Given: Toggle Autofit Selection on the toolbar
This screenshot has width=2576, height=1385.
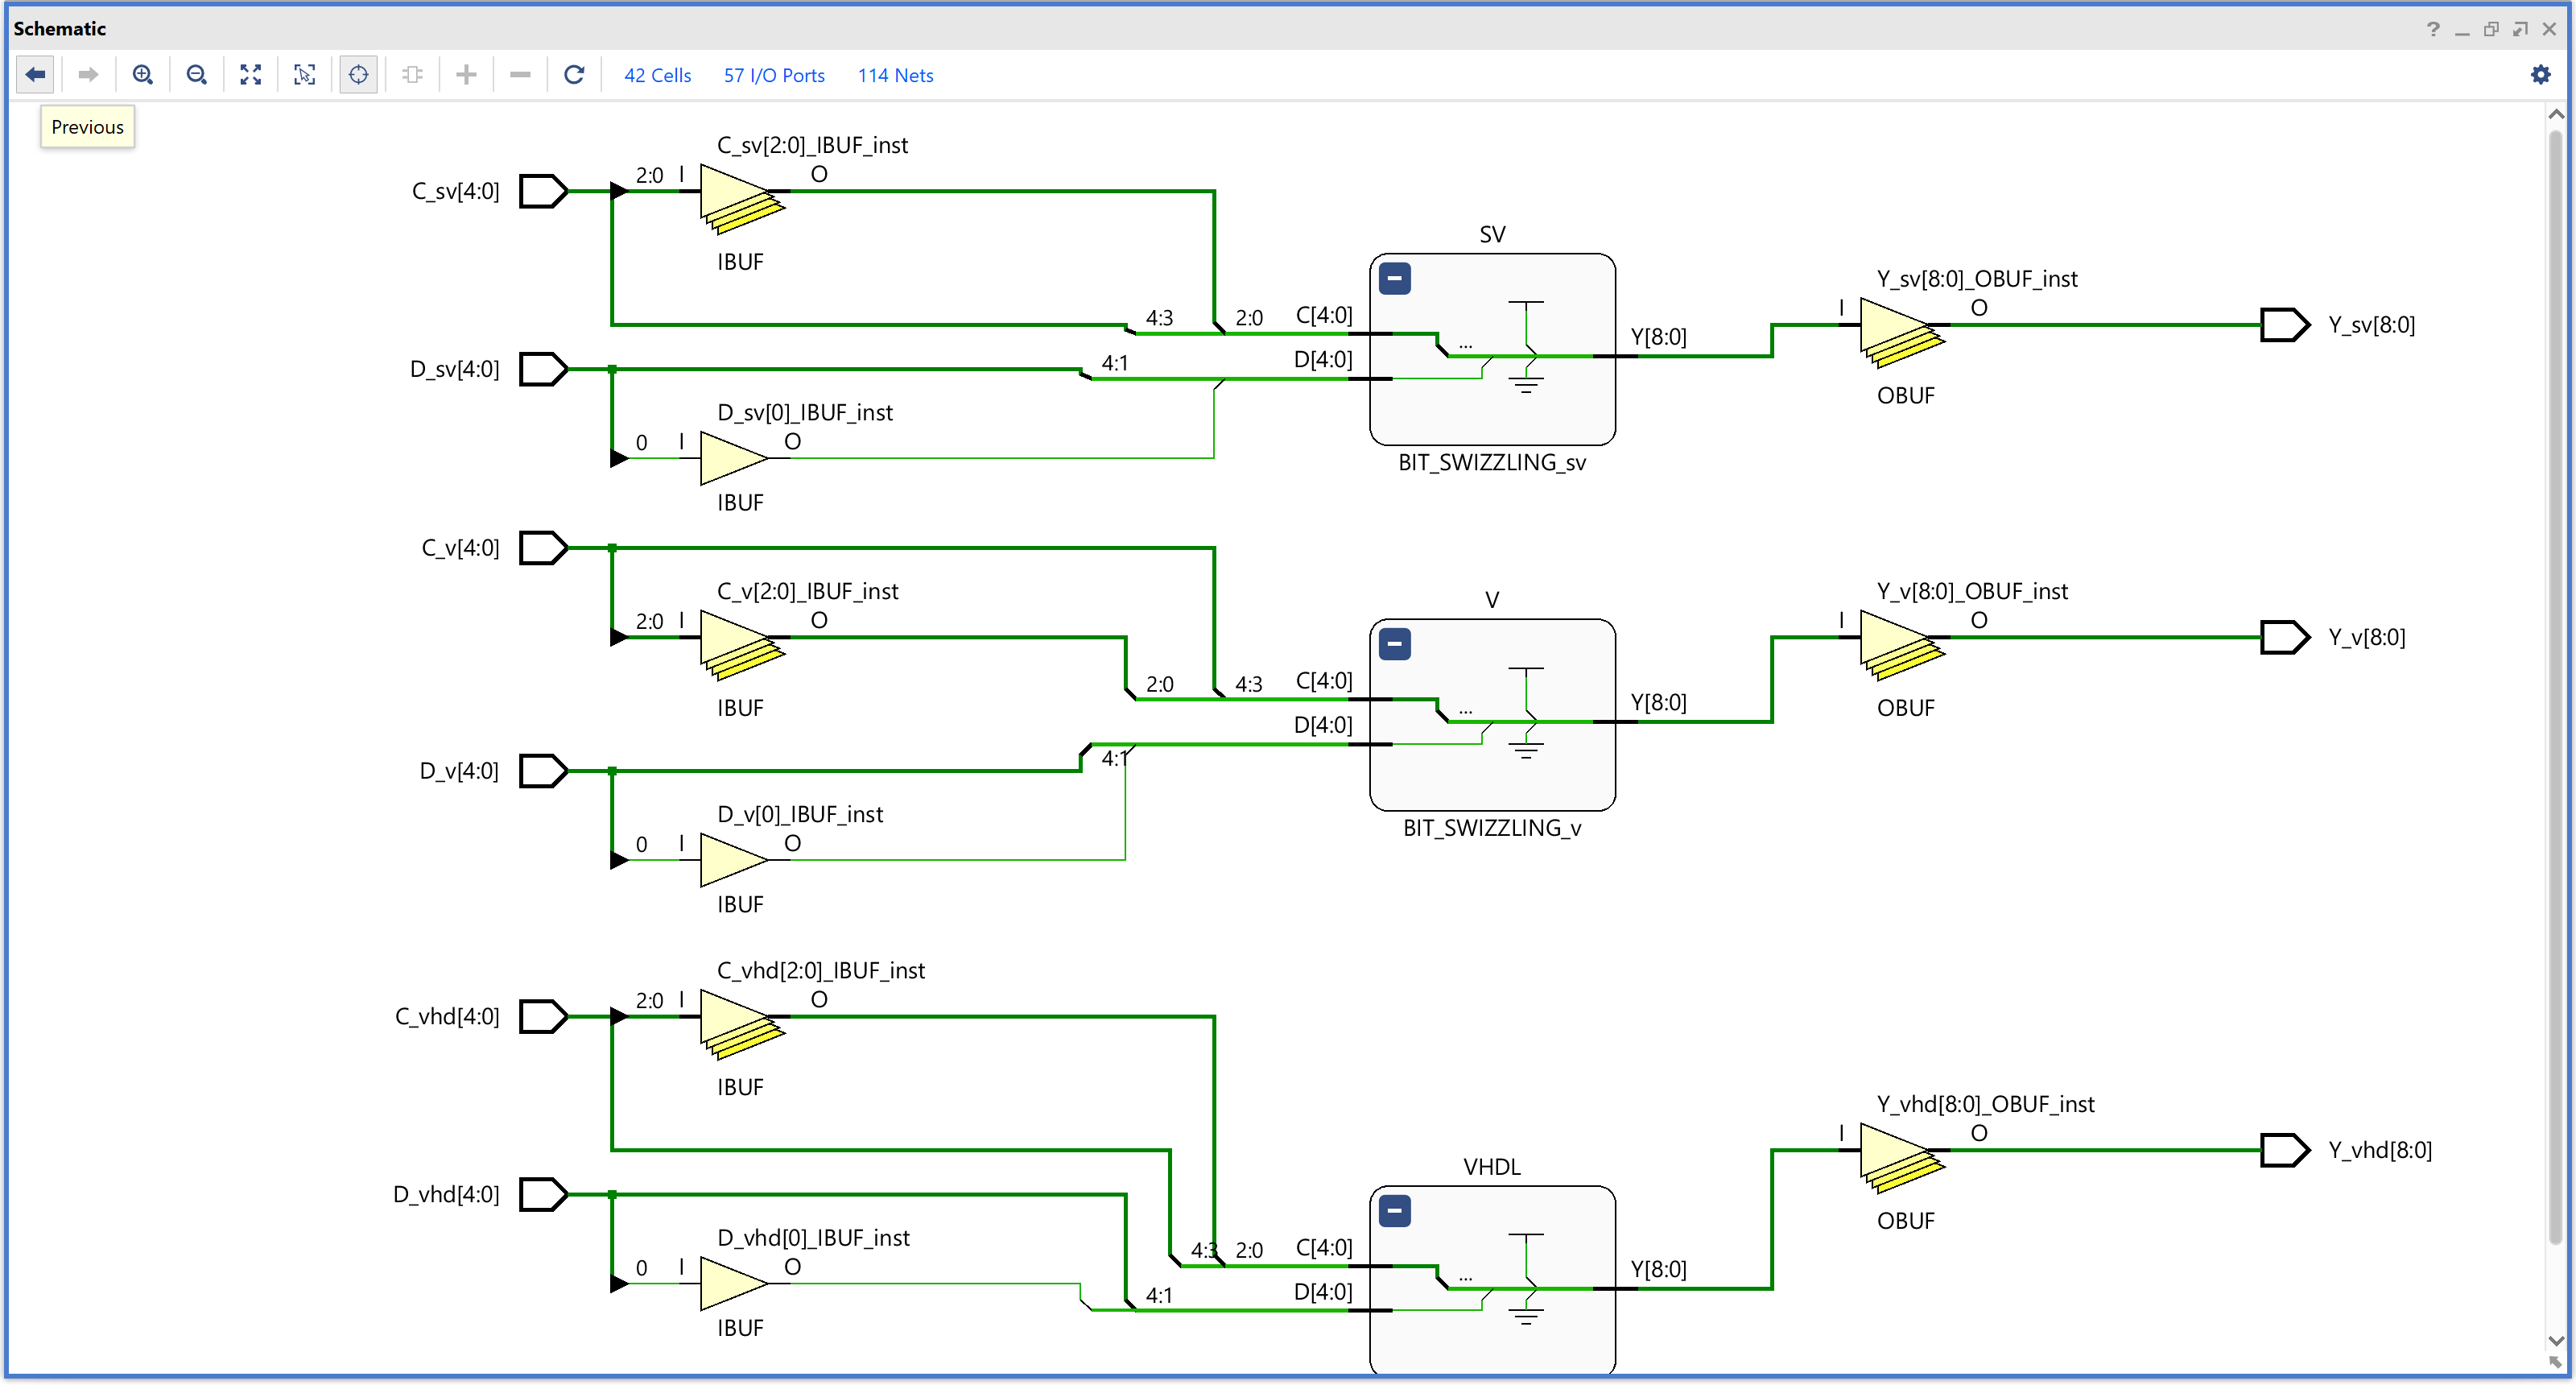Looking at the screenshot, I should tap(358, 75).
